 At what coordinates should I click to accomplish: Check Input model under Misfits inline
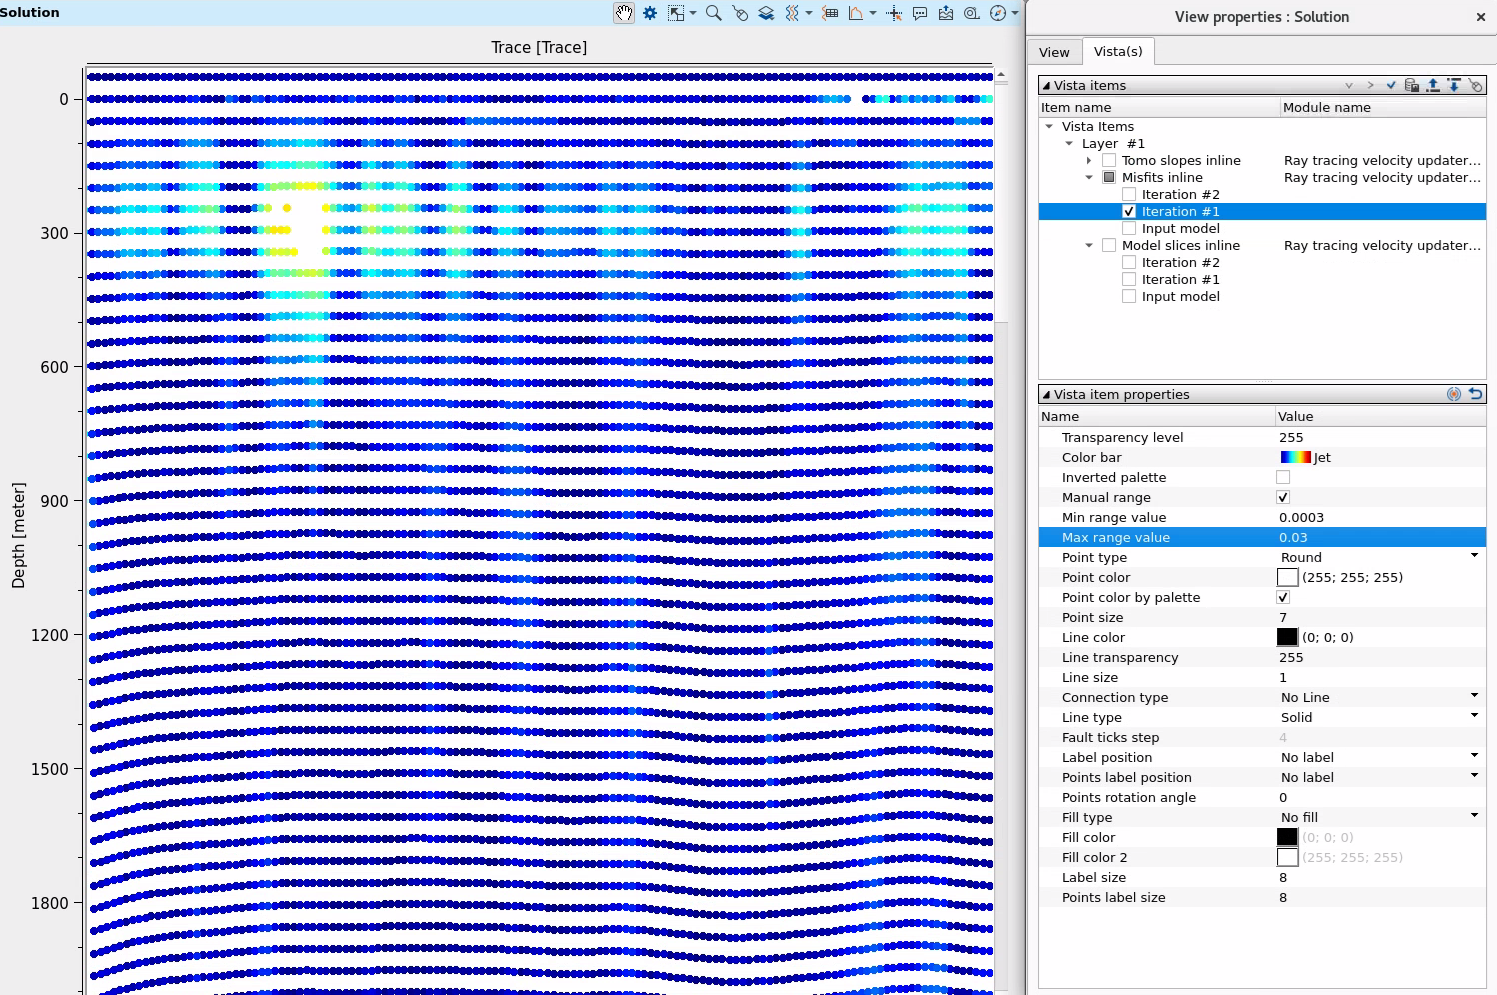1129,228
